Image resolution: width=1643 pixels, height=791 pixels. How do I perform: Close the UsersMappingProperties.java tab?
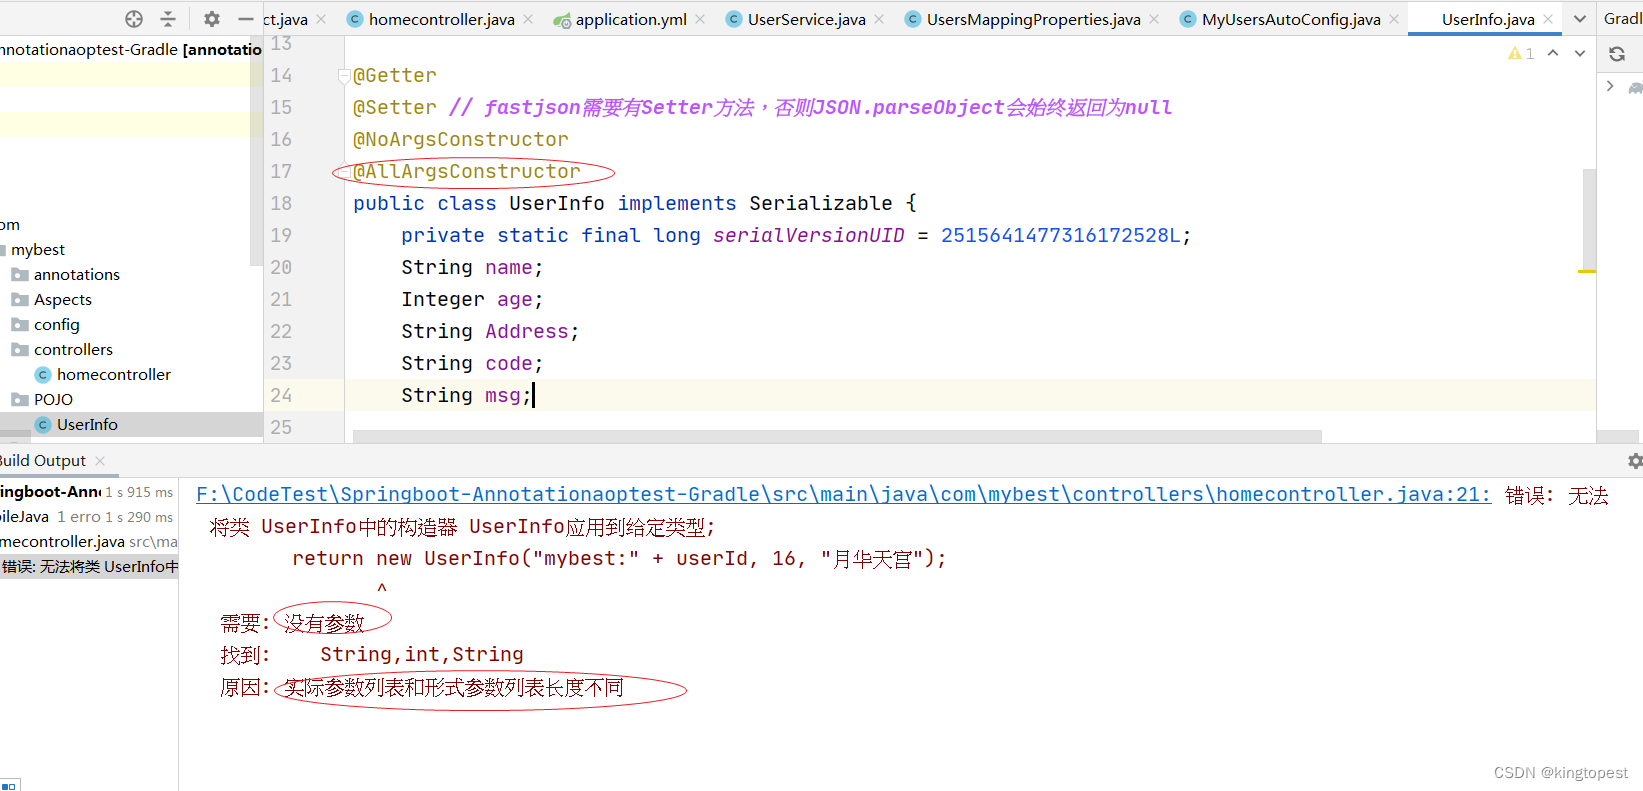[1154, 19]
